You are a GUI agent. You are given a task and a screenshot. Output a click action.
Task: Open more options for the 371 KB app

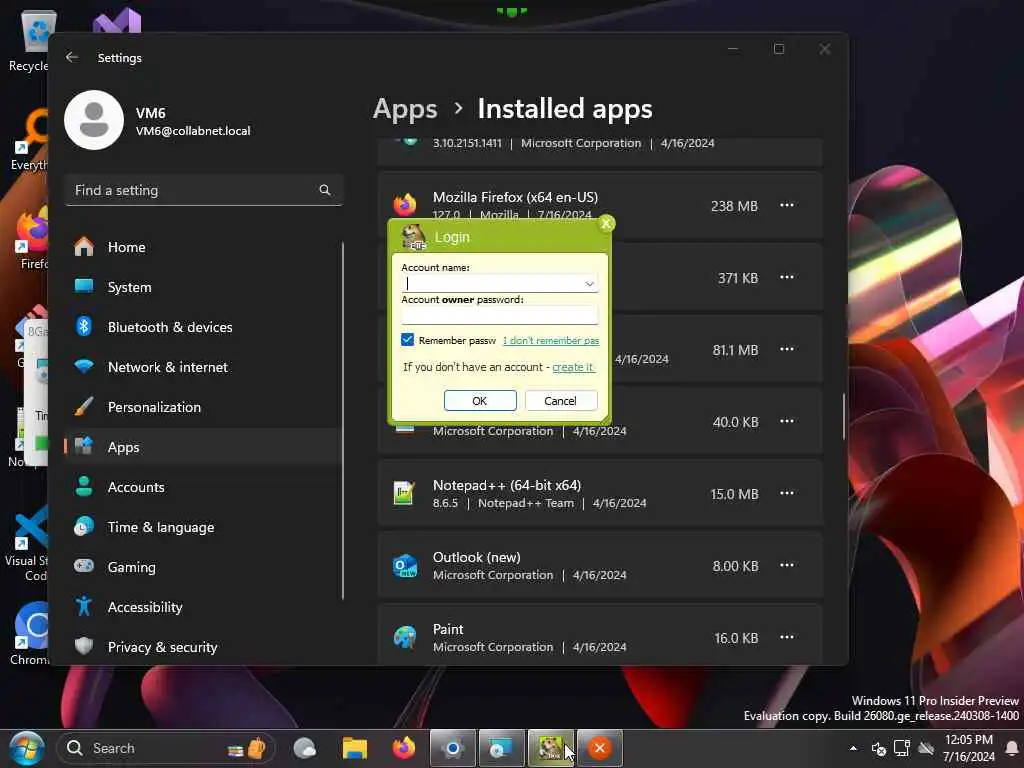click(787, 278)
